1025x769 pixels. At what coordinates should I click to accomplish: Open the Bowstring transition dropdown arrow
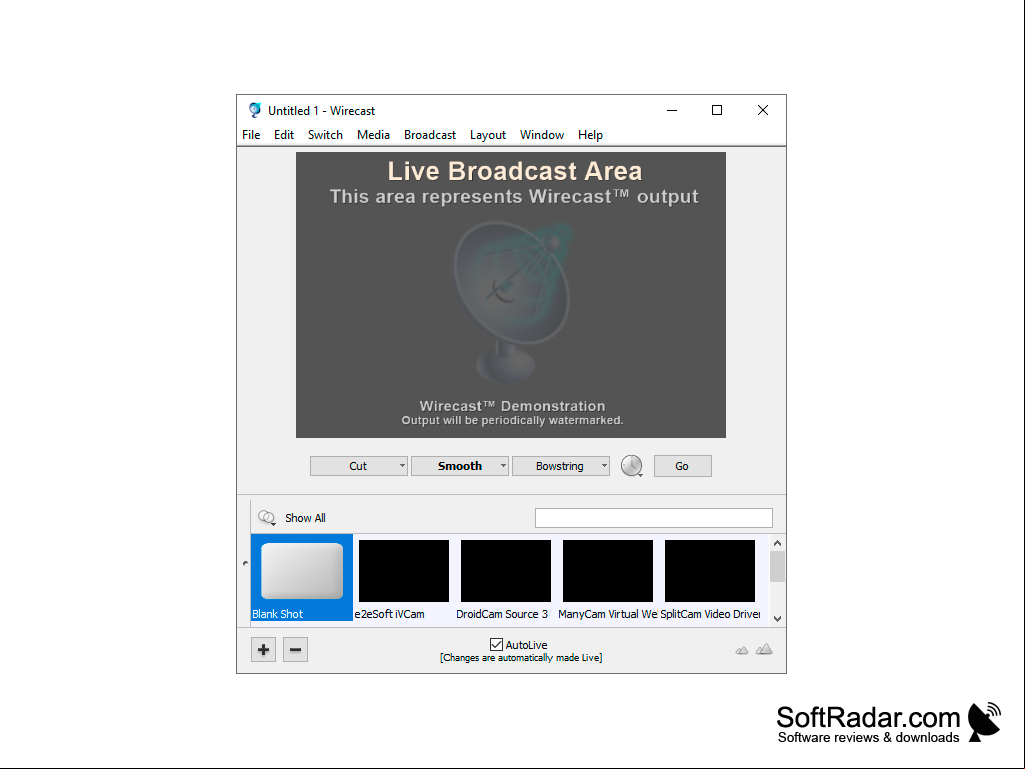tap(604, 466)
